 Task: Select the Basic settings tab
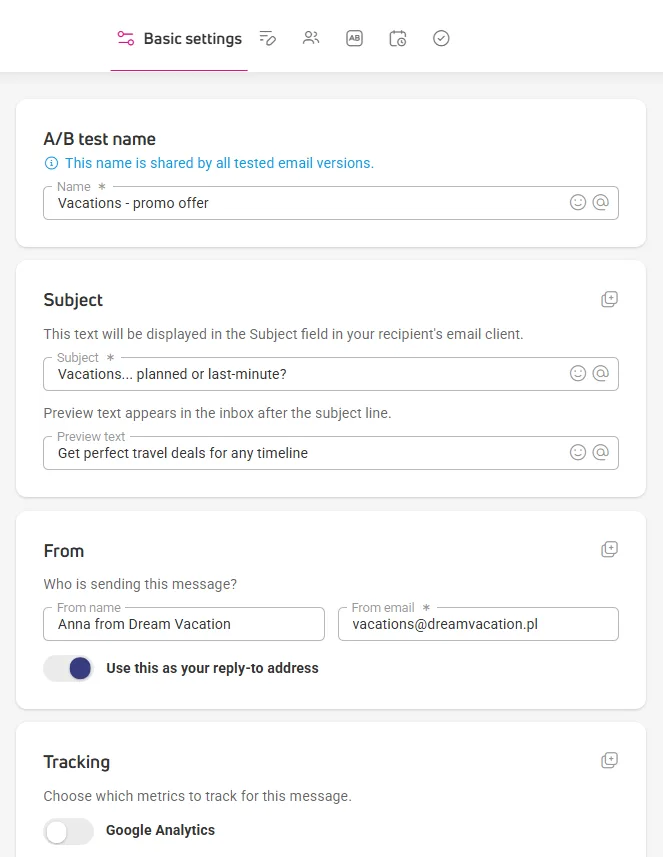coord(179,39)
